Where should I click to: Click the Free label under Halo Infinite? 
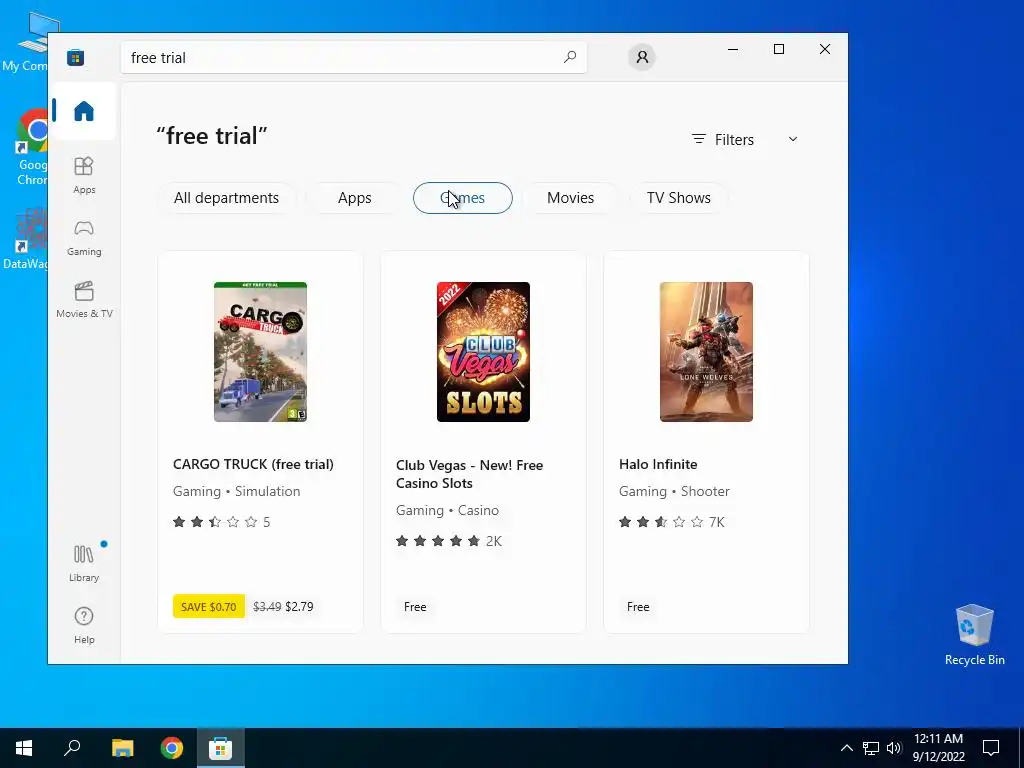click(638, 607)
